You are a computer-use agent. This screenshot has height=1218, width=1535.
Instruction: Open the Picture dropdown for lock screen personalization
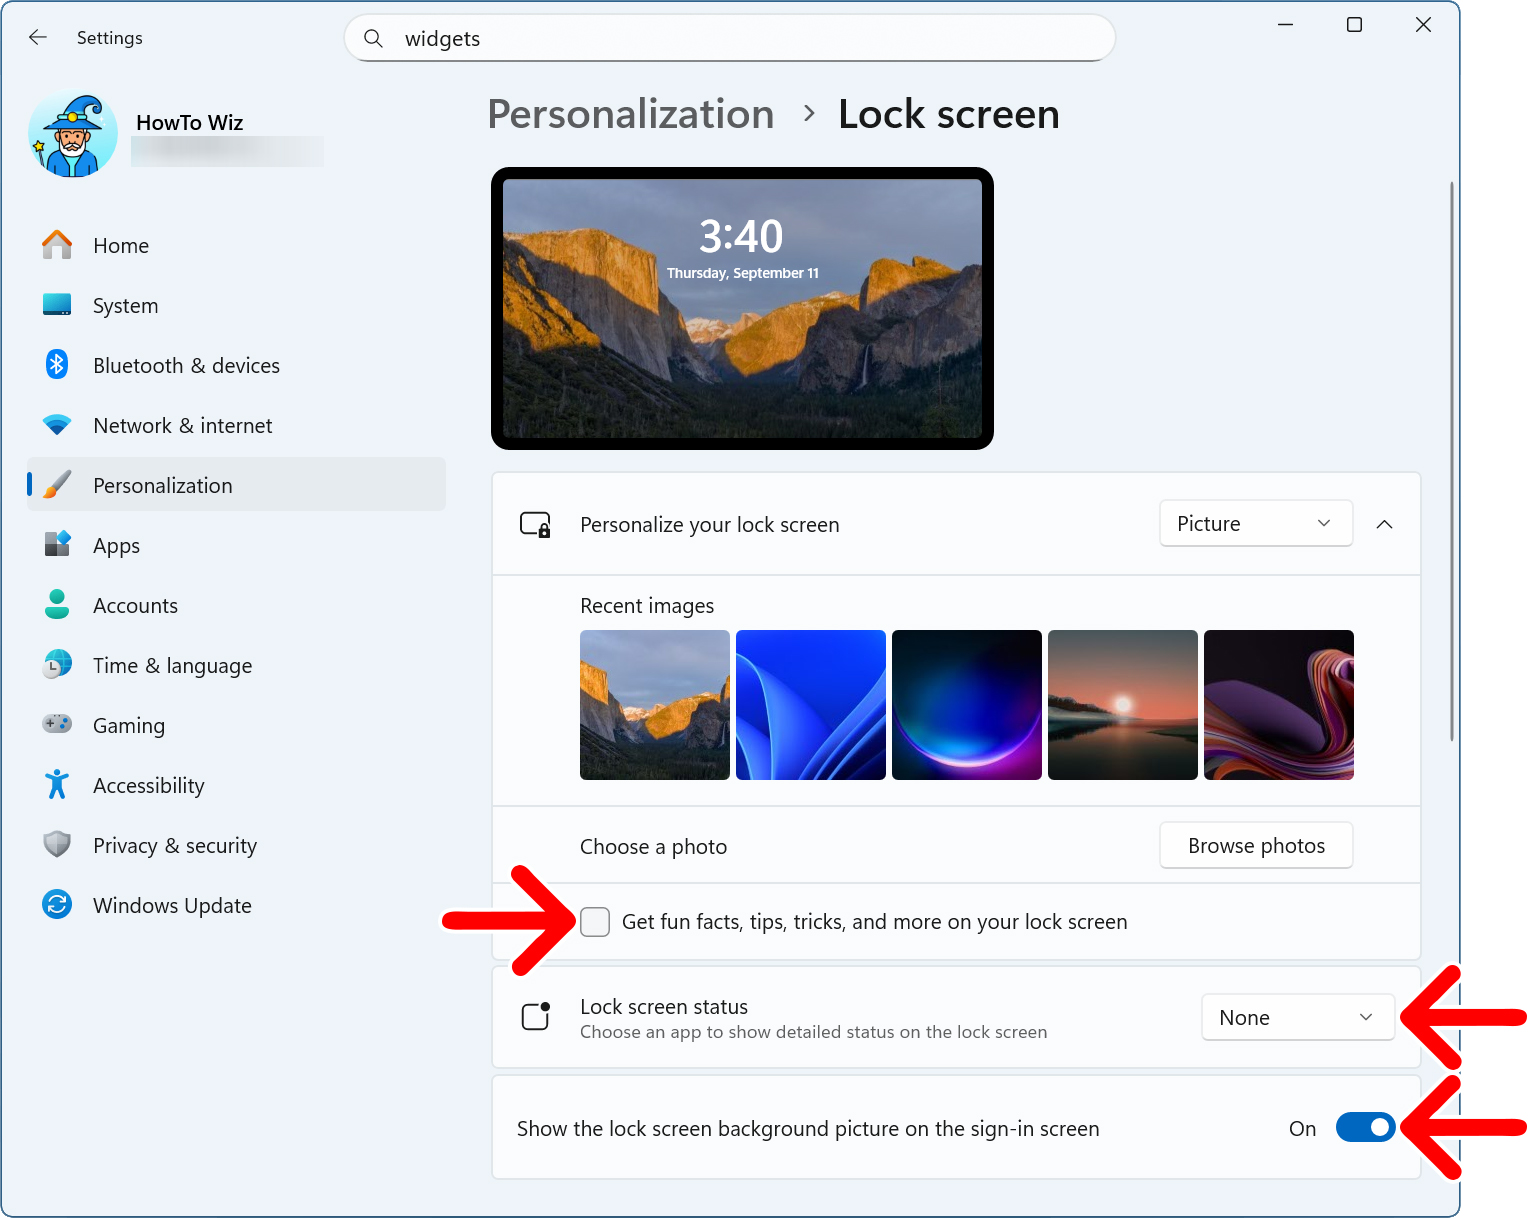pos(1255,523)
